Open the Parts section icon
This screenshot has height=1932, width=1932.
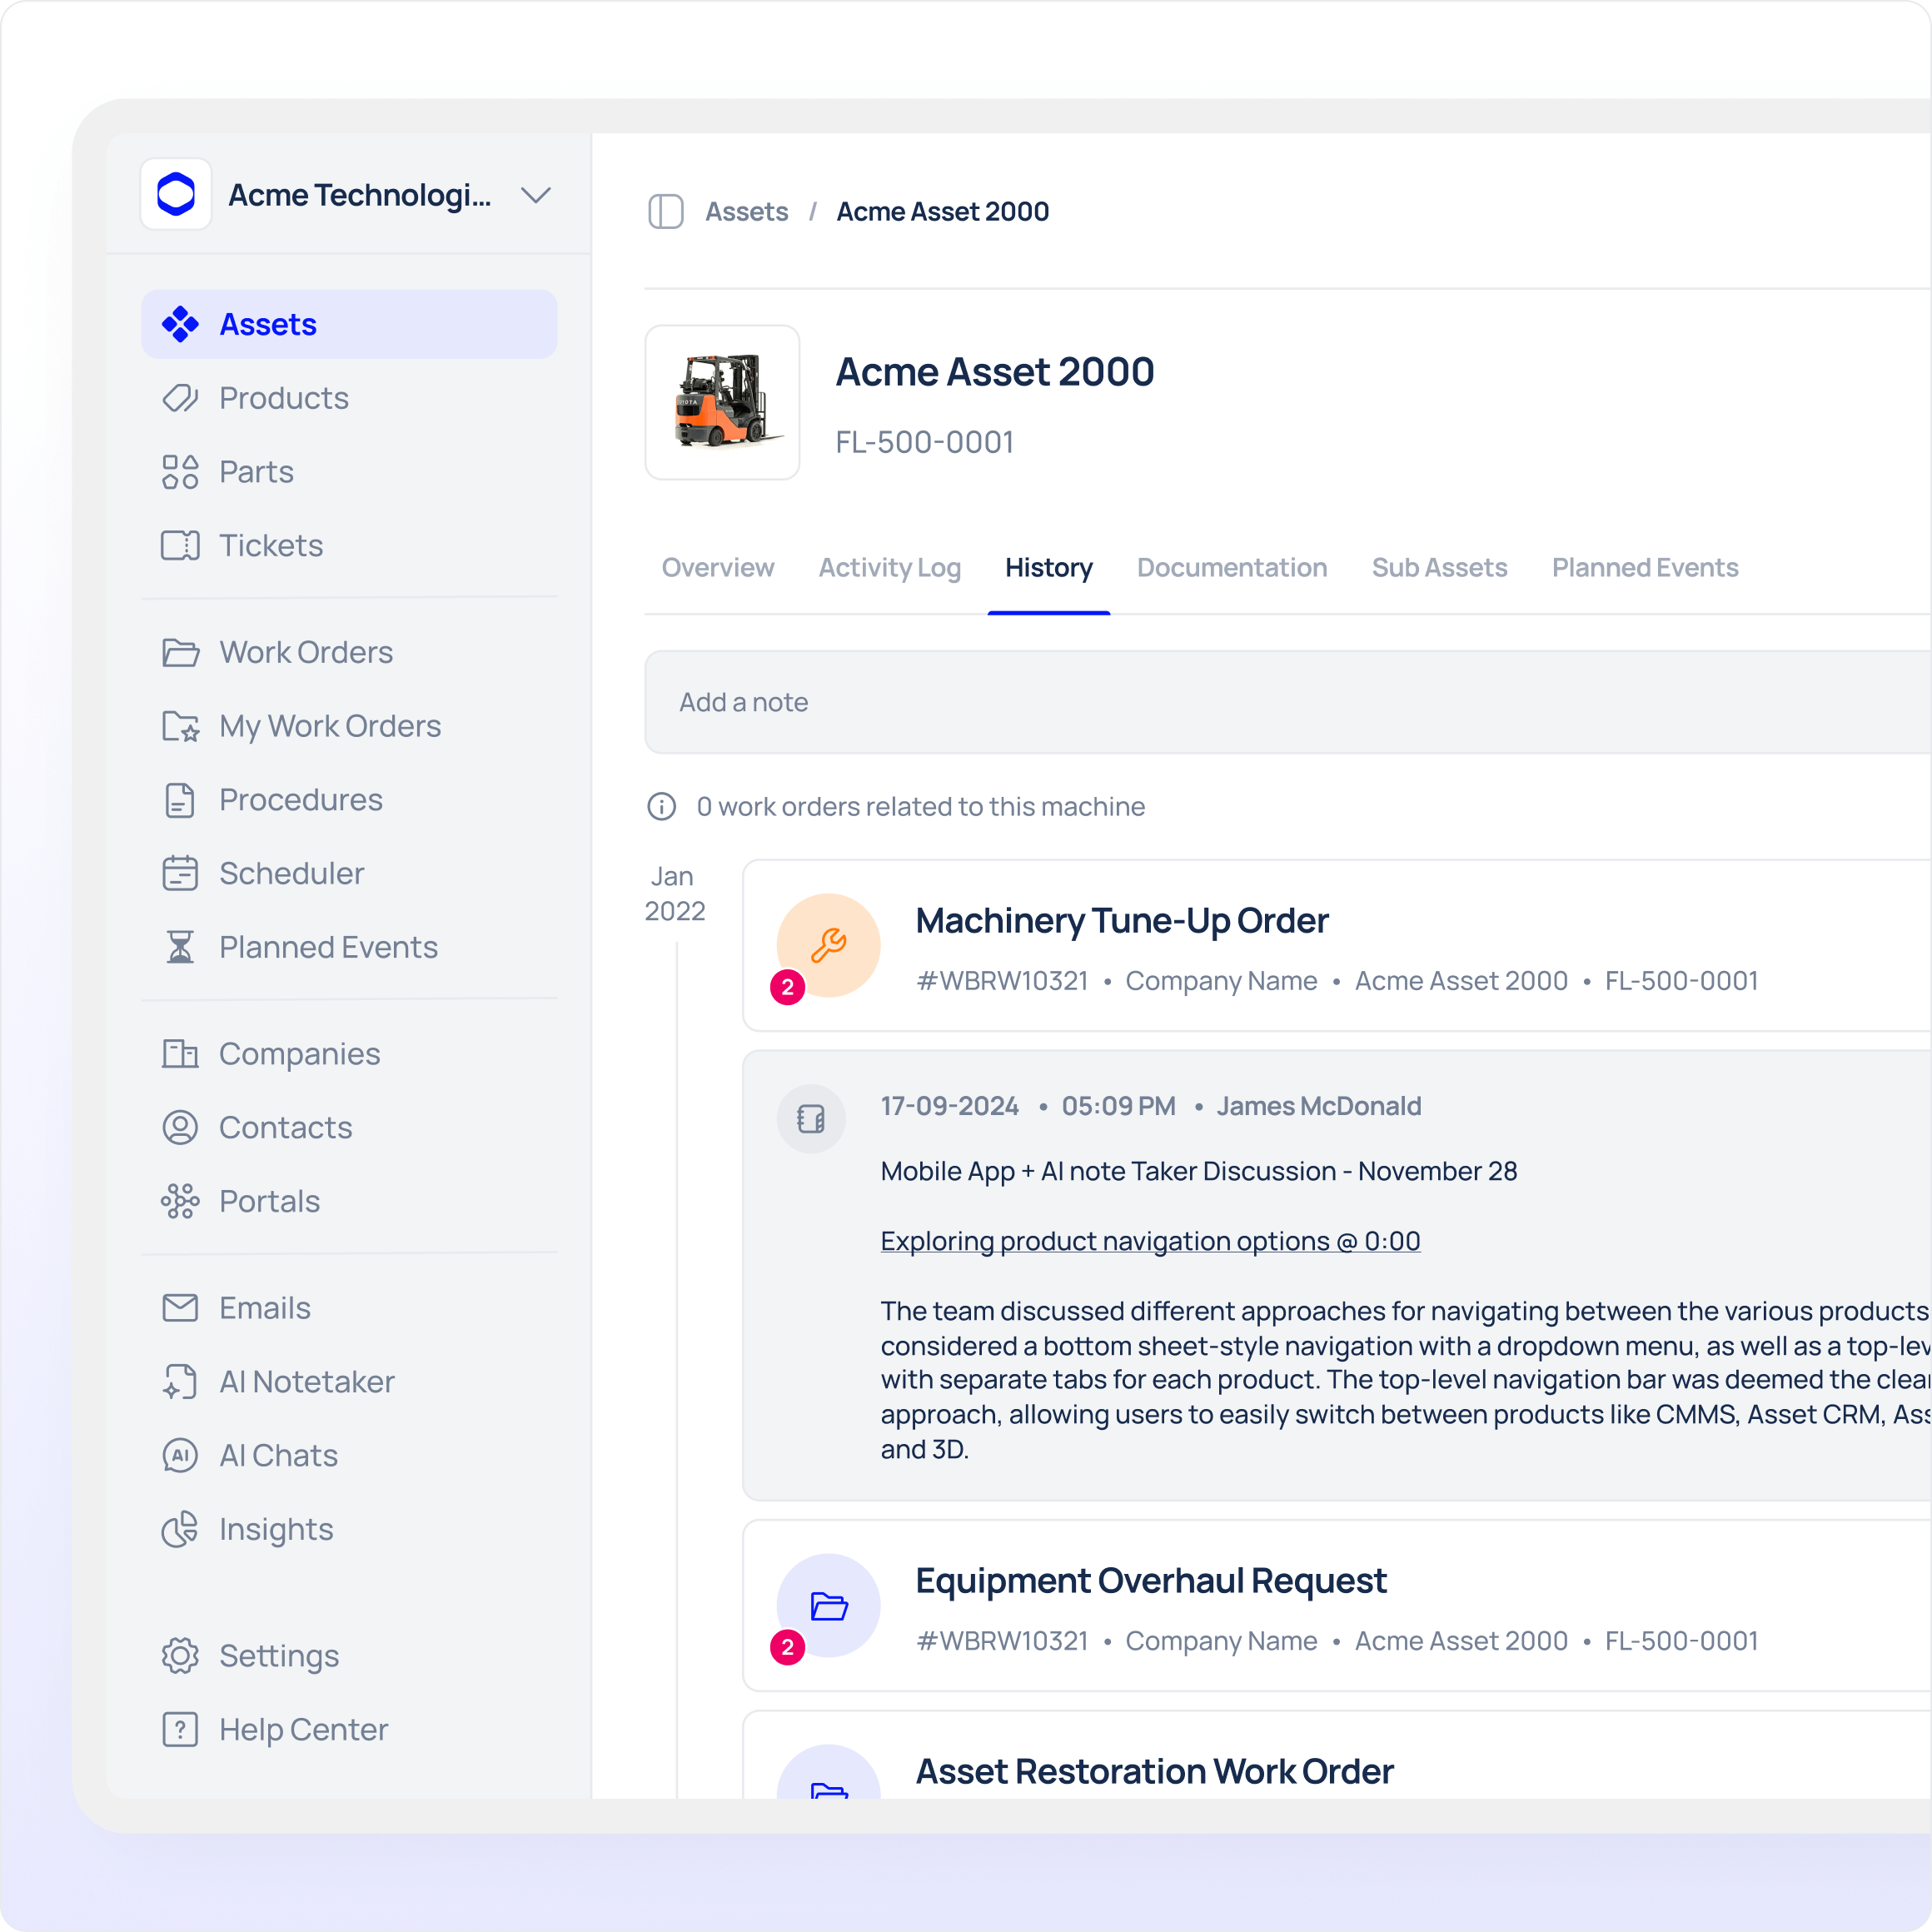tap(180, 472)
